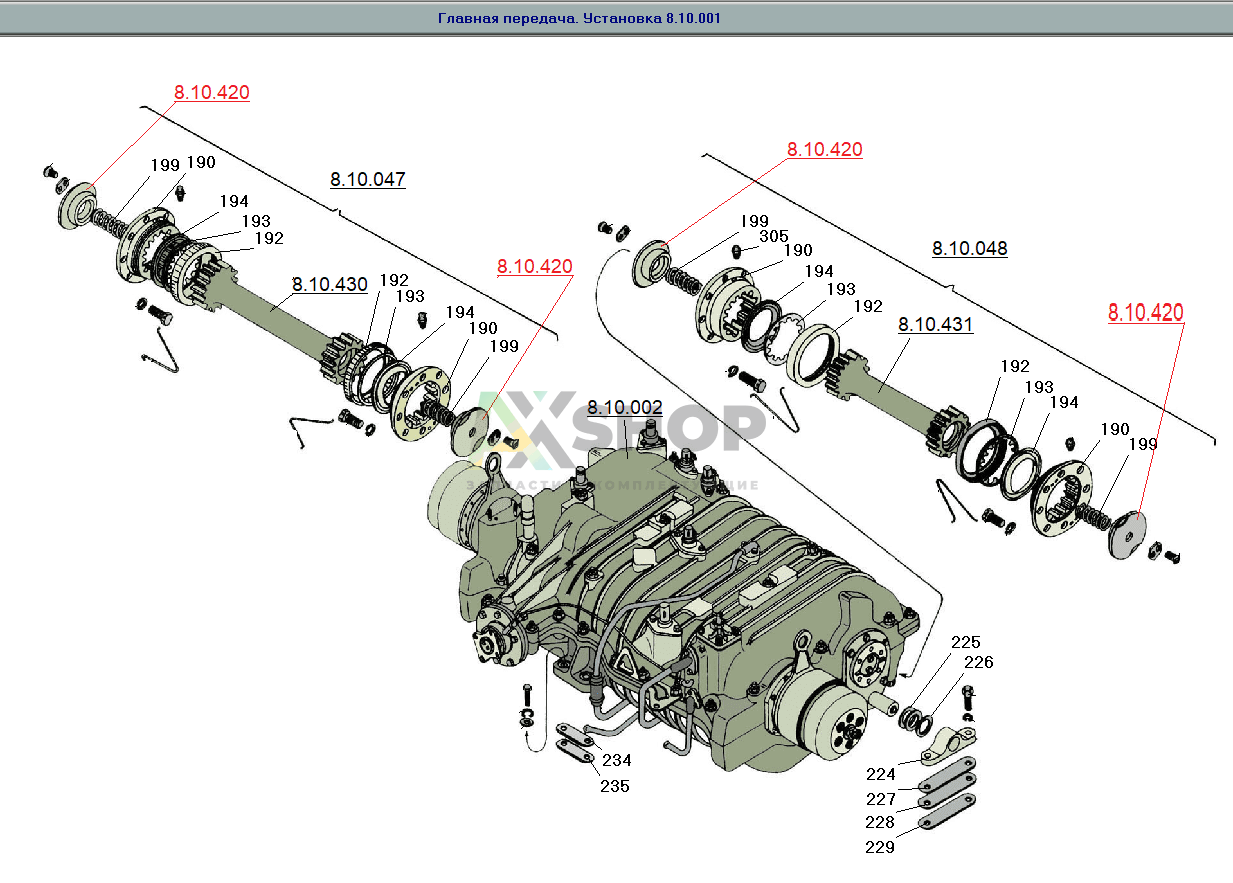Choose part number 229 label

[881, 847]
